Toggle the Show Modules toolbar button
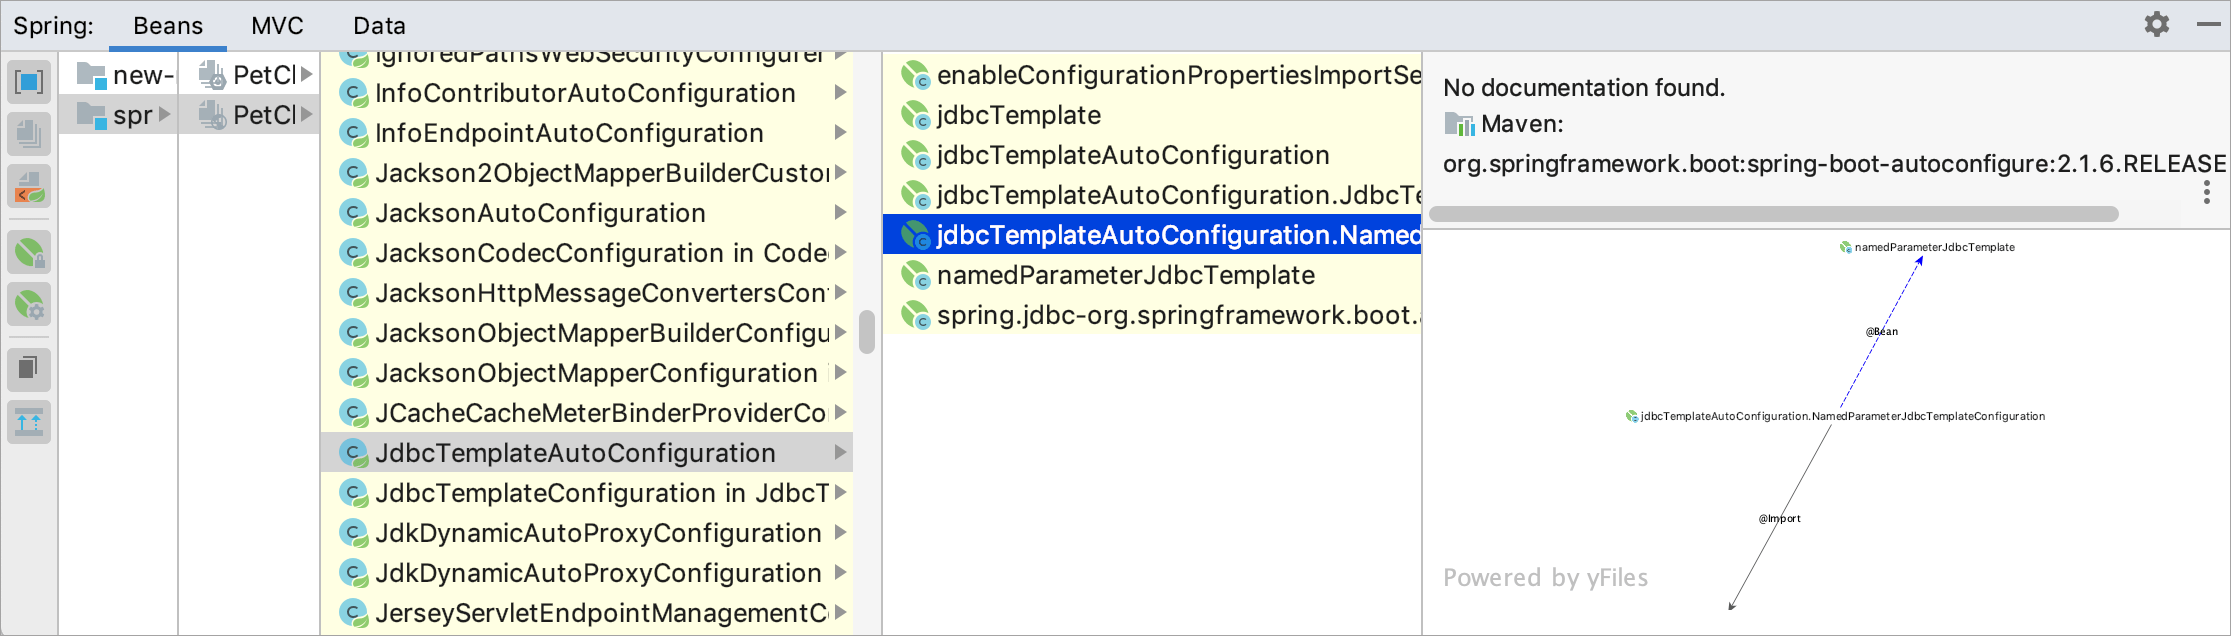The image size is (2231, 636). click(29, 82)
